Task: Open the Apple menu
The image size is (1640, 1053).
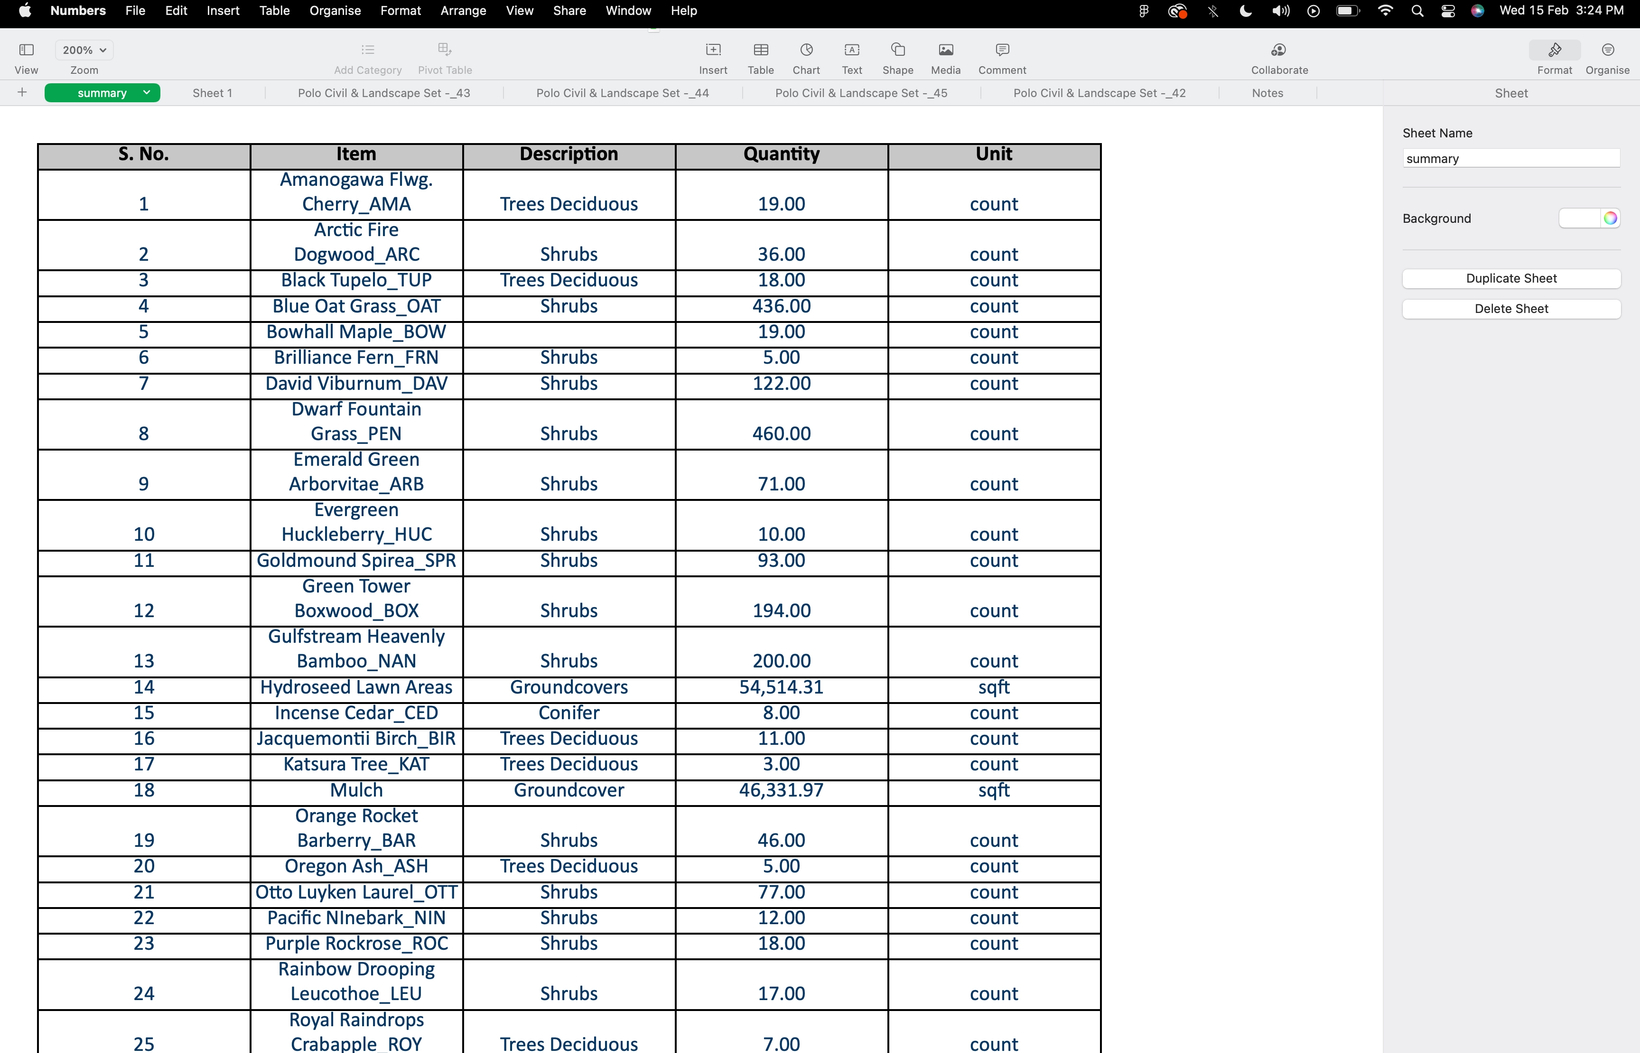Action: pos(25,11)
